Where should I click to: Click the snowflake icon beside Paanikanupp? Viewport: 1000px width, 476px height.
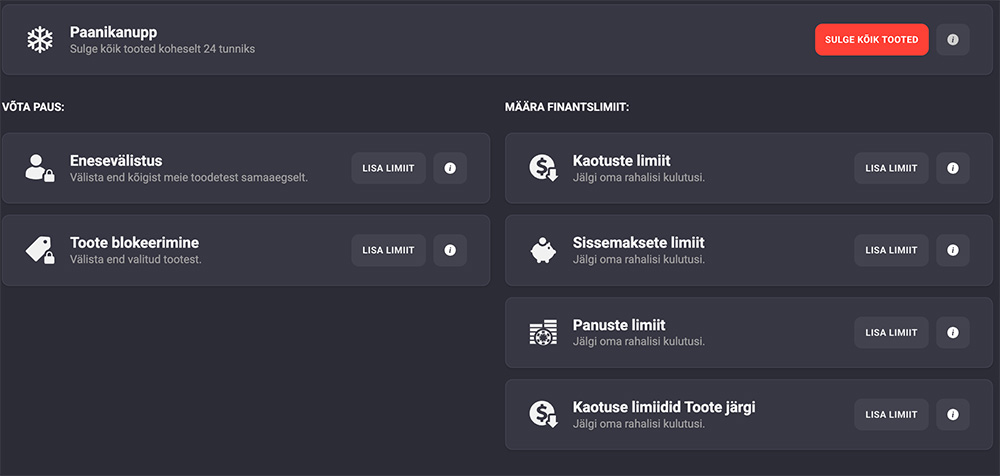[40, 40]
